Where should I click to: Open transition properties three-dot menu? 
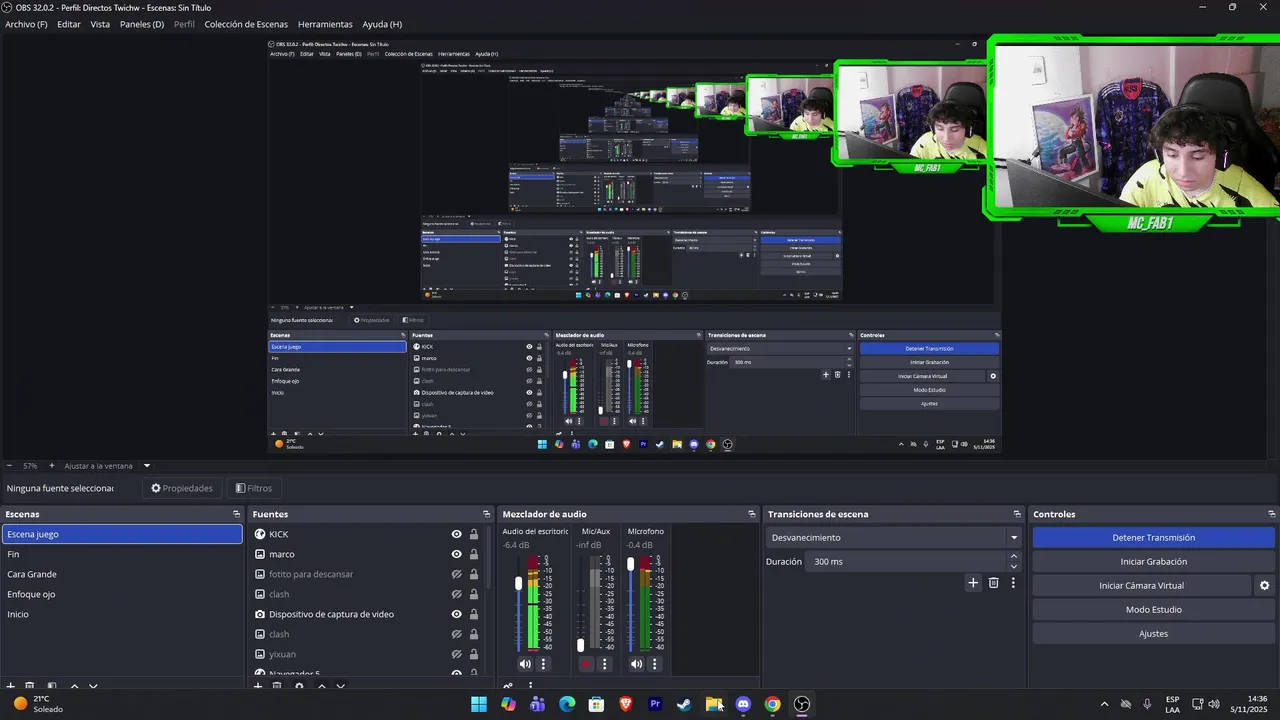[1013, 582]
